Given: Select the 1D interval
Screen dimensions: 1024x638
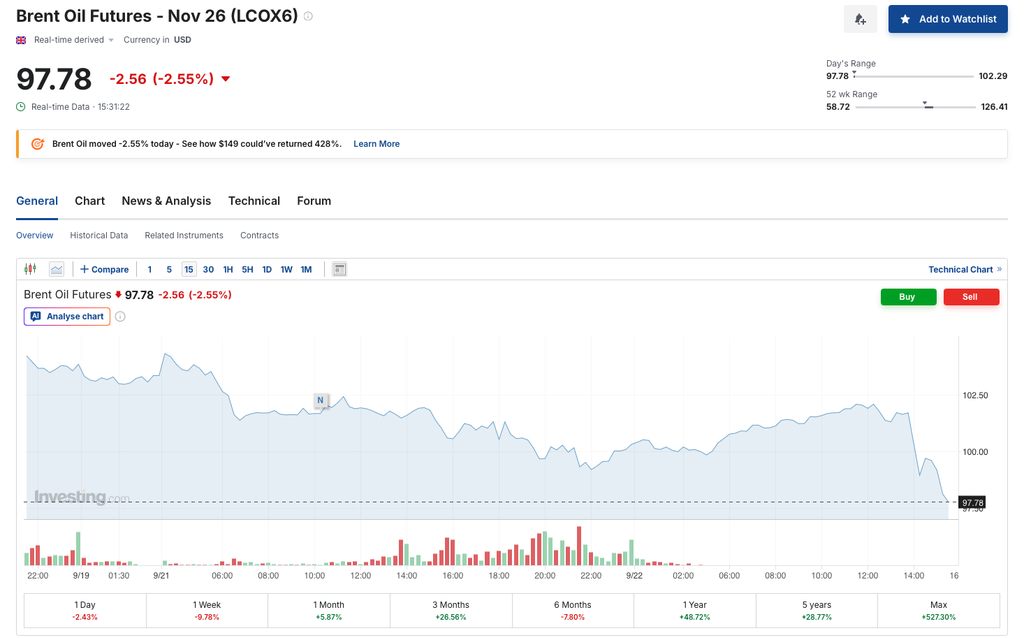Looking at the screenshot, I should click(267, 269).
